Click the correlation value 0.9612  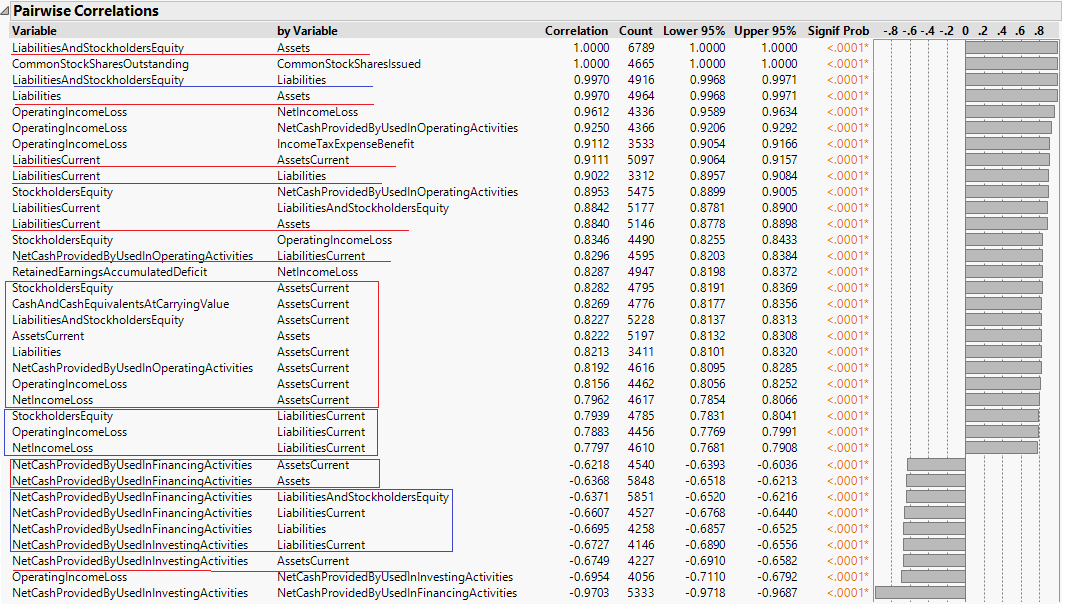[591, 112]
